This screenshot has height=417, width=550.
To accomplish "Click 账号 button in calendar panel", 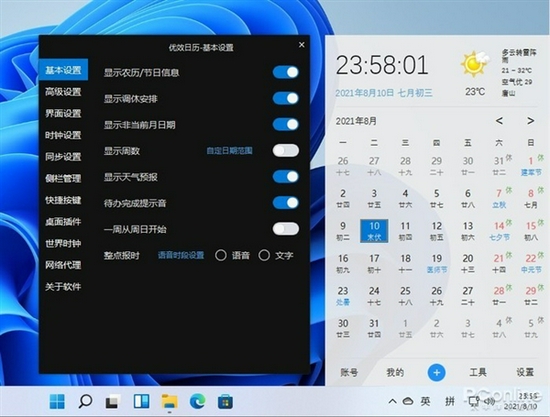I will click(x=349, y=372).
